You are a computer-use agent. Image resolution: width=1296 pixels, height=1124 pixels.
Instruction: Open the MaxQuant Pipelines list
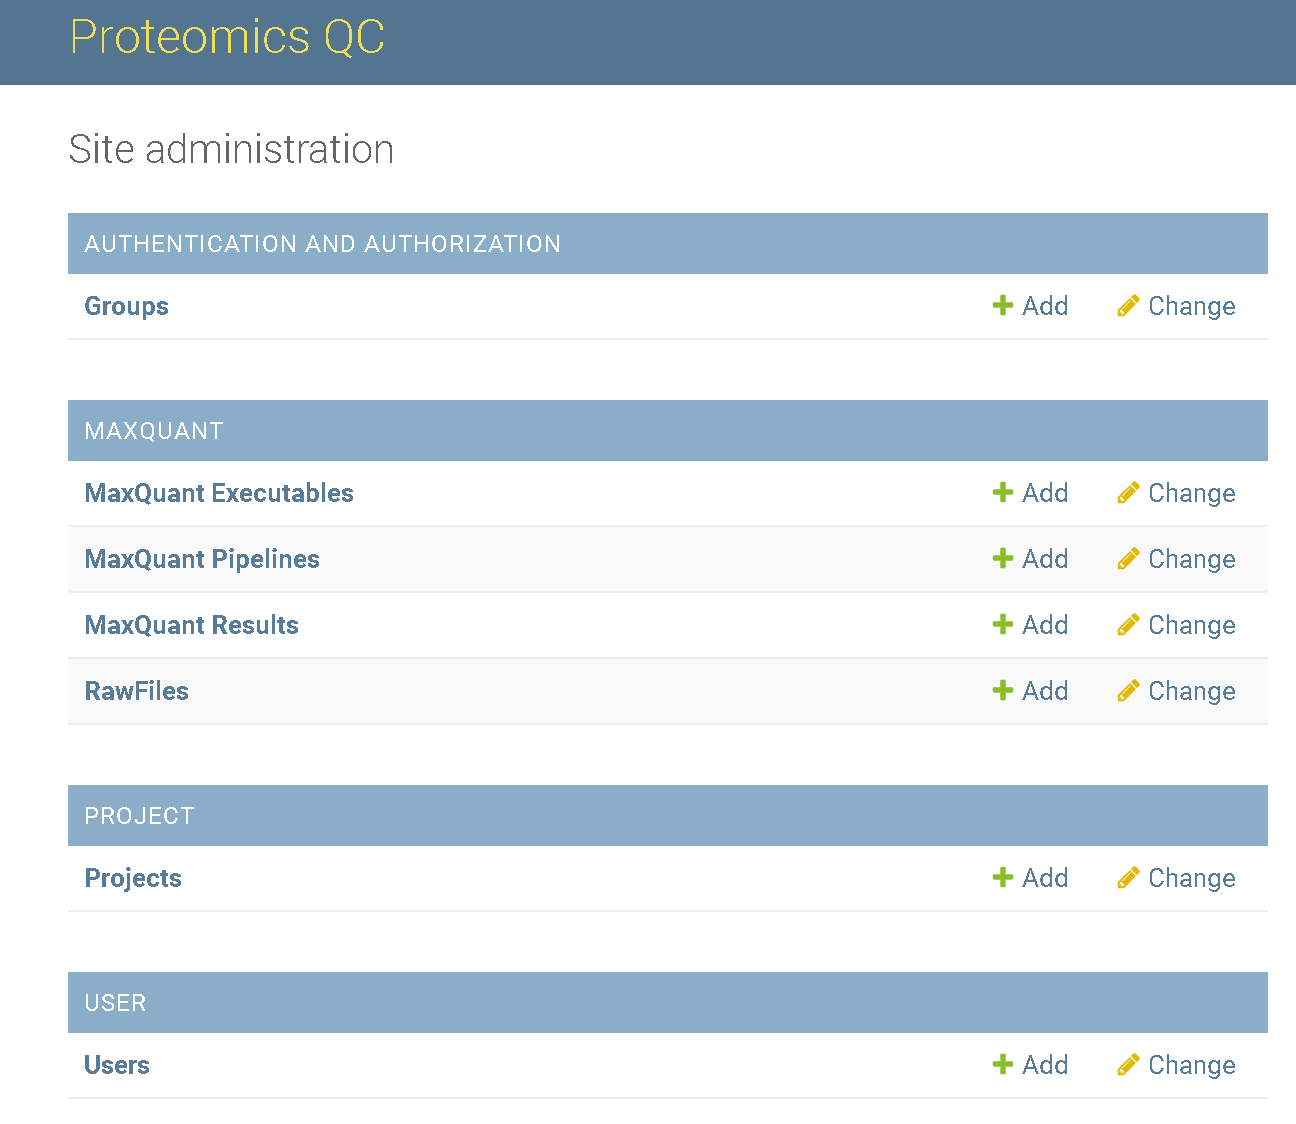pos(202,559)
